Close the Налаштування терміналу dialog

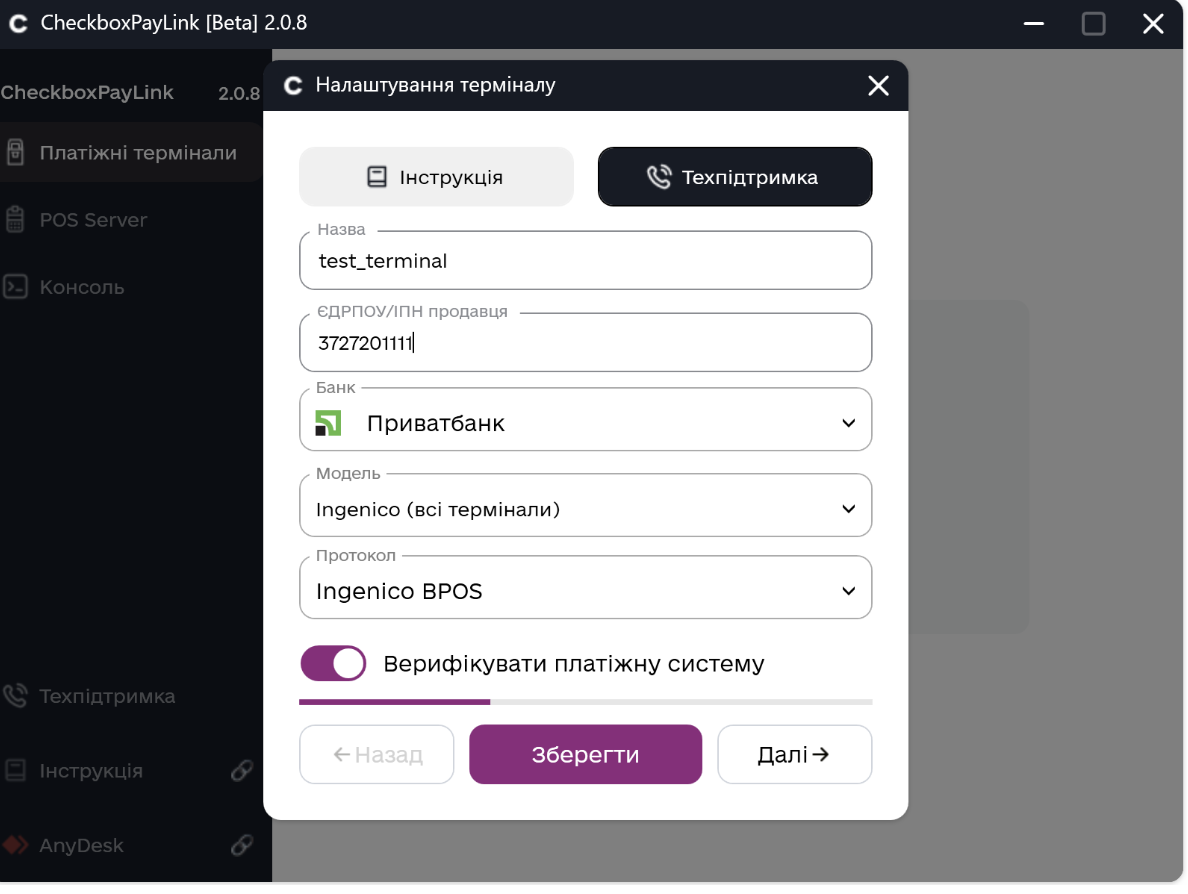click(x=878, y=86)
